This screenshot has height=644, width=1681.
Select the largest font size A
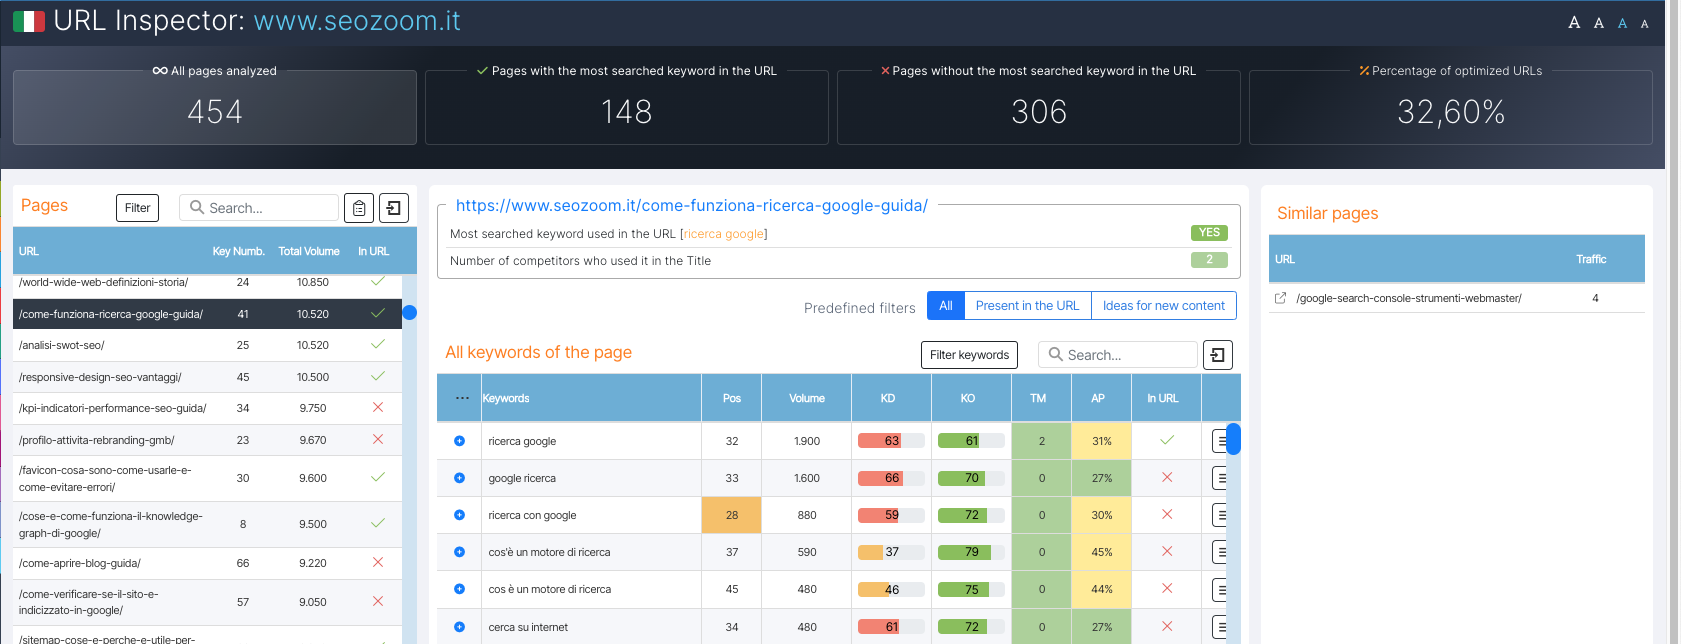[x=1574, y=22]
